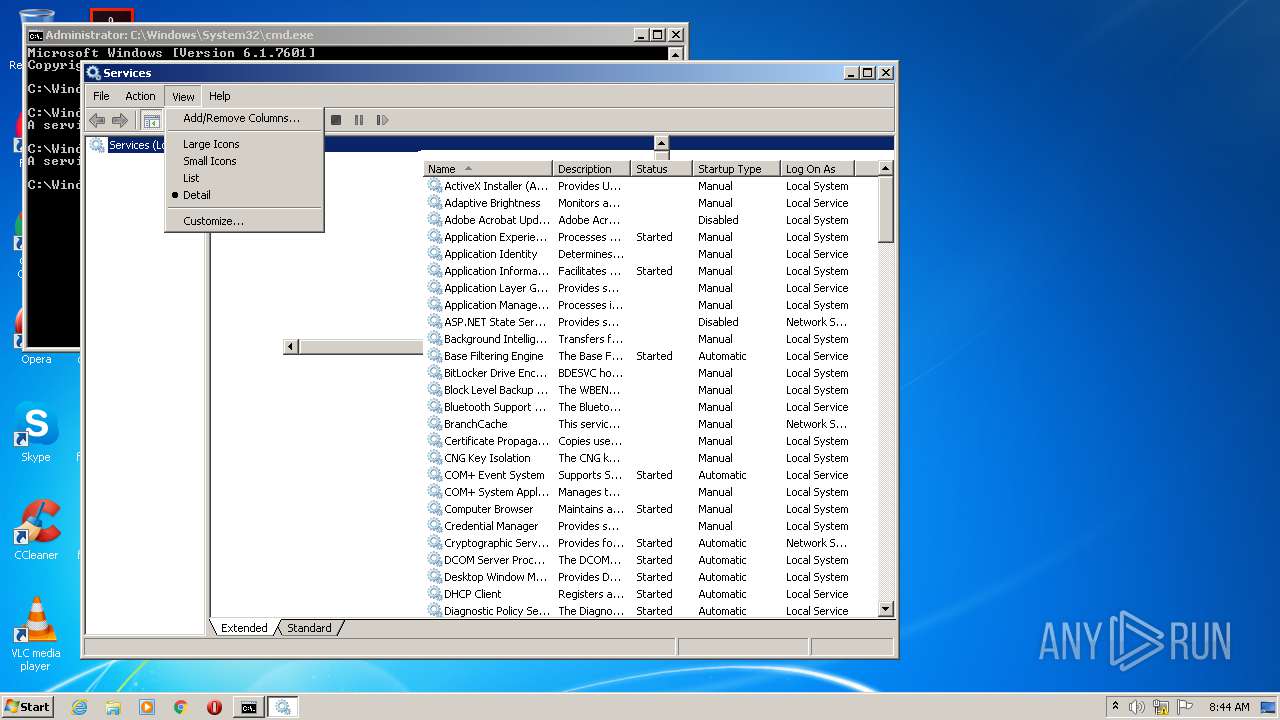1280x720 pixels.
Task: Click cmd.exe window title bar
Action: (330, 34)
